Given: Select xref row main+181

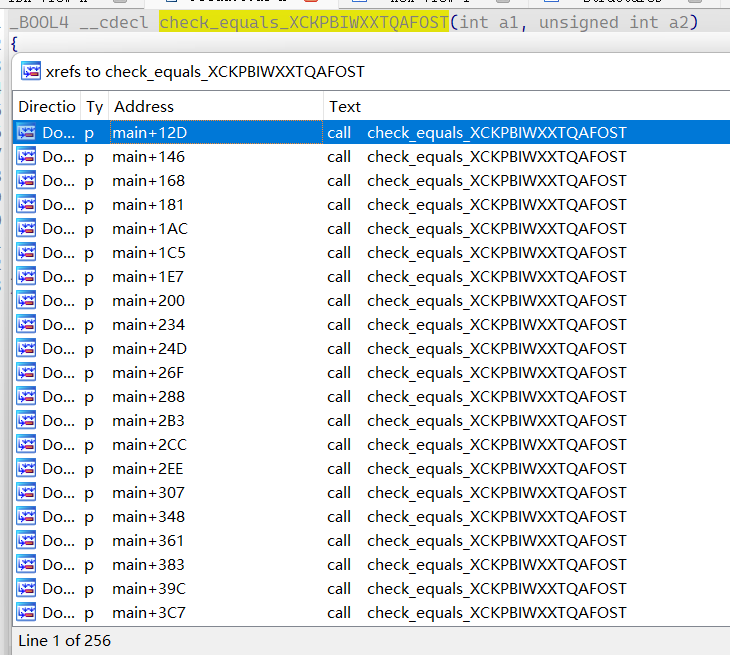Looking at the screenshot, I should tap(372, 205).
